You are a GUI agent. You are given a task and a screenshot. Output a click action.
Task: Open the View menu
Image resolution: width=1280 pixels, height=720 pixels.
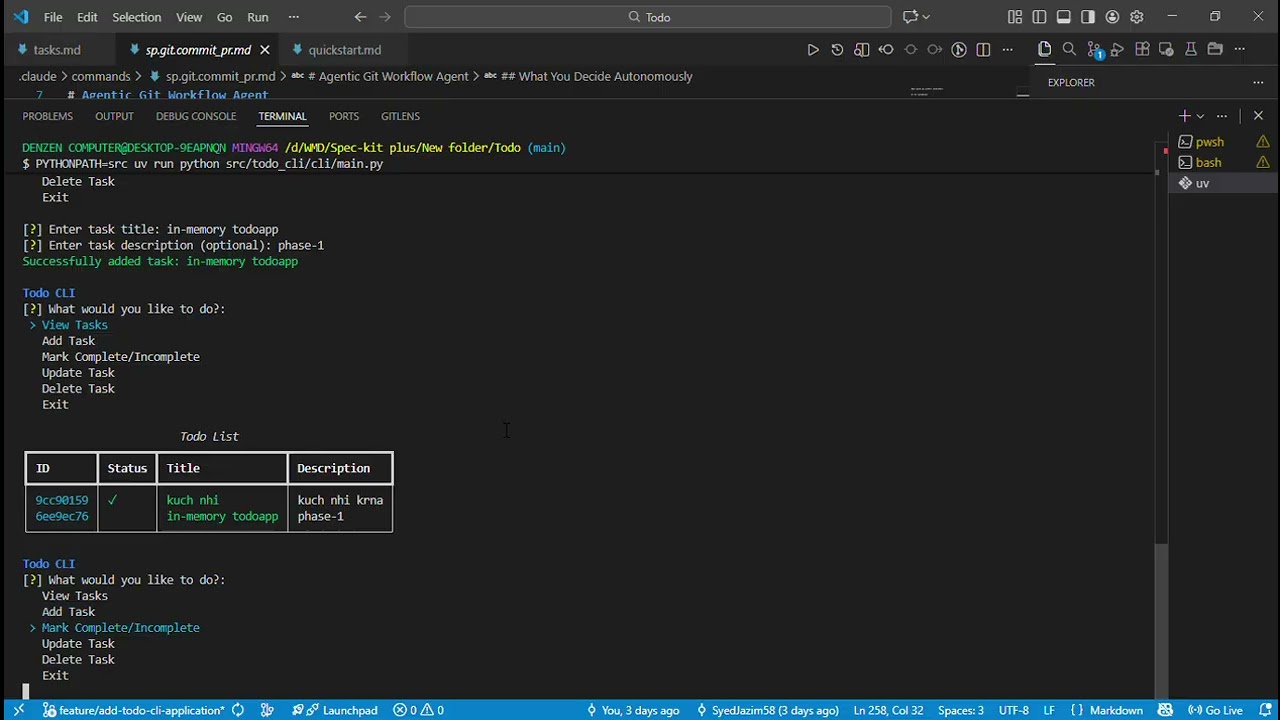click(x=189, y=17)
